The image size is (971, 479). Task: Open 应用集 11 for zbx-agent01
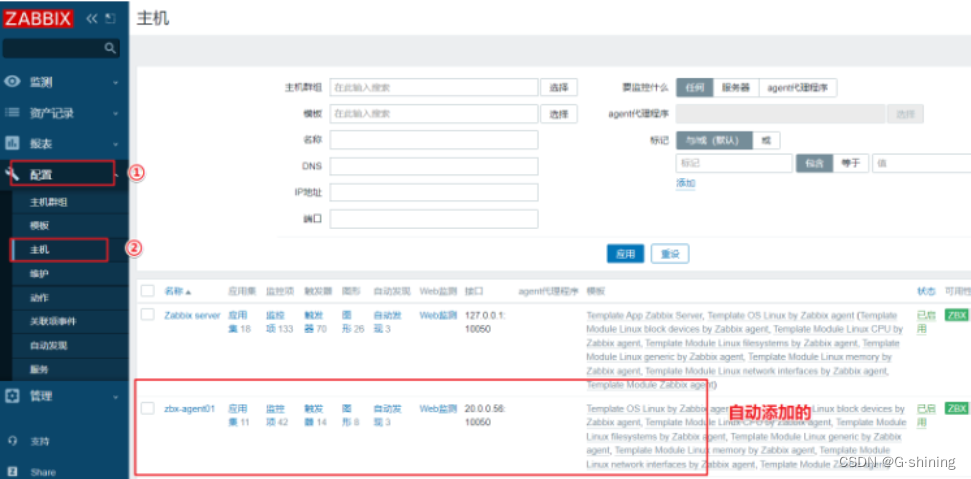click(x=239, y=415)
